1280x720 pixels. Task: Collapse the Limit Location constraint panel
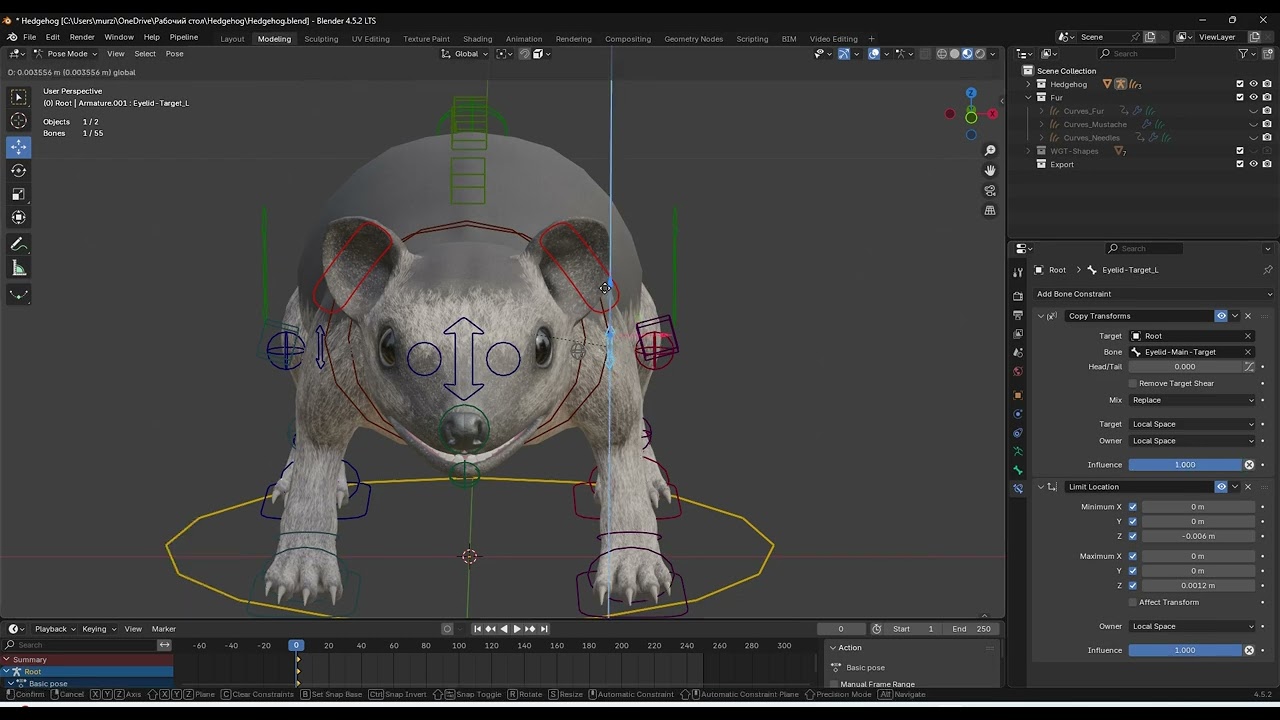[1040, 487]
